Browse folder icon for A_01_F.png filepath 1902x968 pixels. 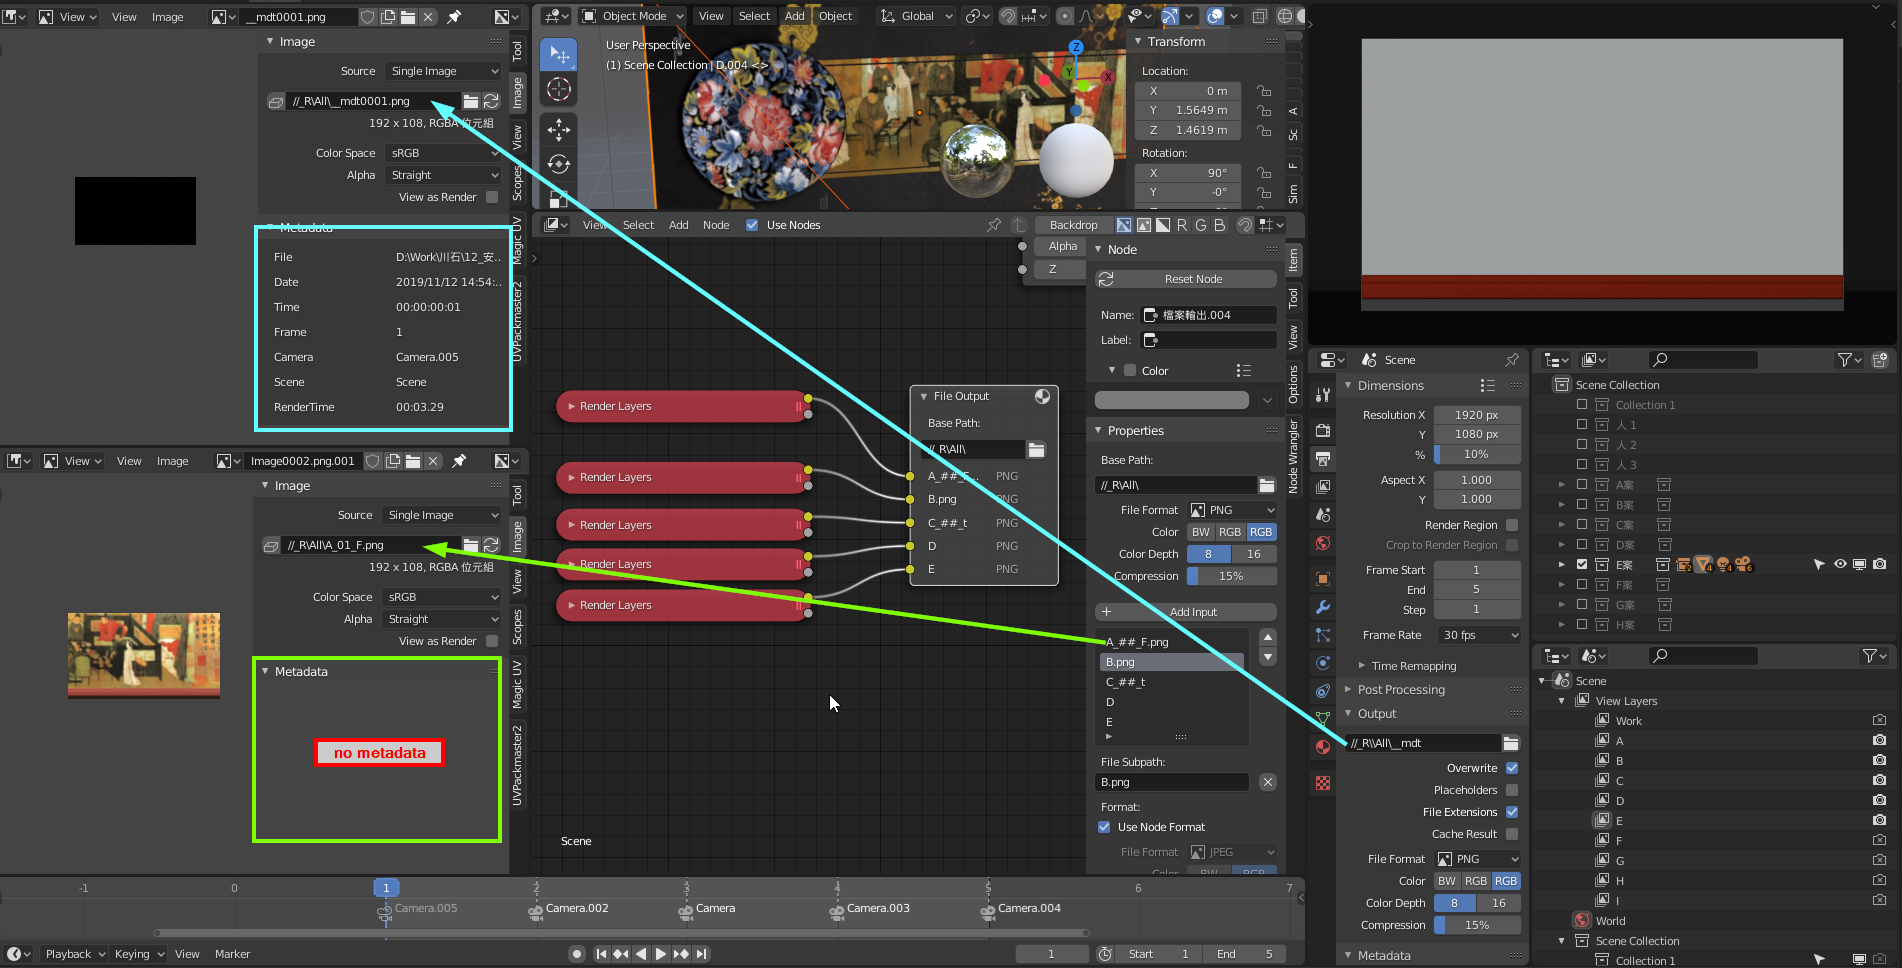pyautogui.click(x=470, y=545)
